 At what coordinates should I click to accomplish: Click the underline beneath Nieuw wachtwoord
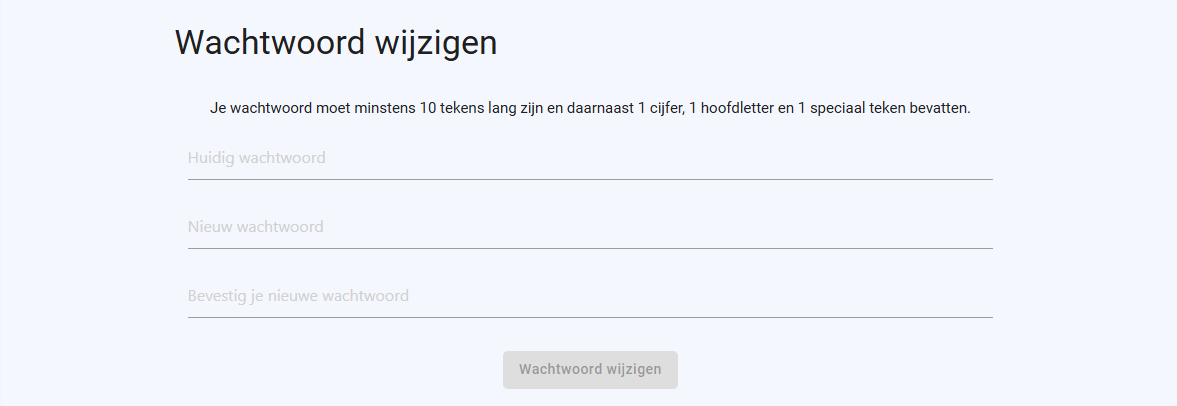590,248
